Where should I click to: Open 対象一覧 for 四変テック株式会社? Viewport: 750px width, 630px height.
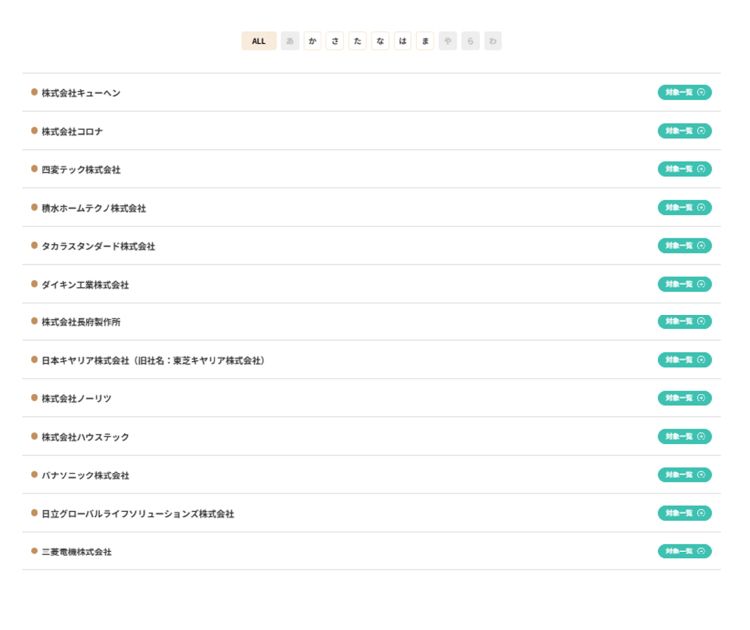coord(684,169)
